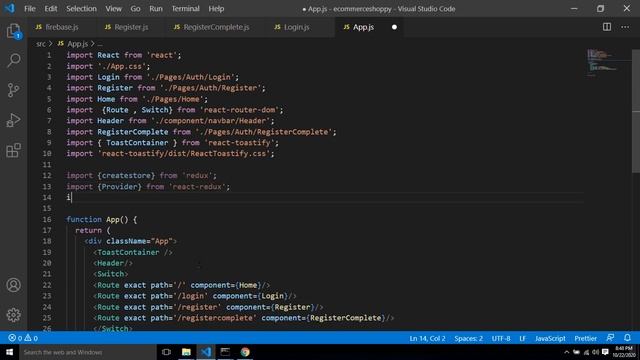This screenshot has height=360, width=640.
Task: Click the Visual Studio Code taskbar icon
Action: click(x=206, y=352)
